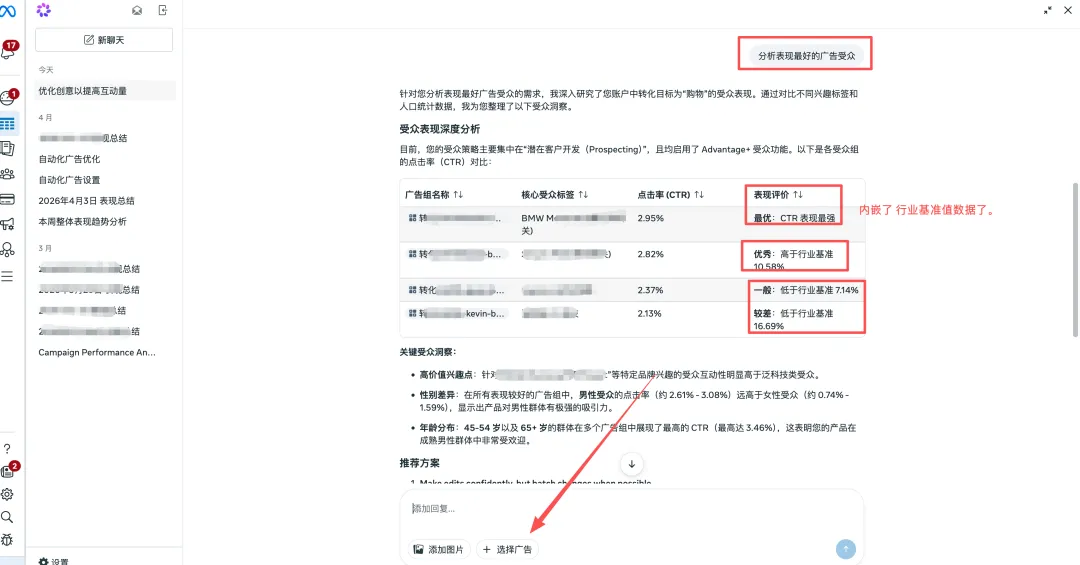Screen dimensions: 1080x565
Task: Click the news icon with 2 badge
Action: tap(8, 471)
